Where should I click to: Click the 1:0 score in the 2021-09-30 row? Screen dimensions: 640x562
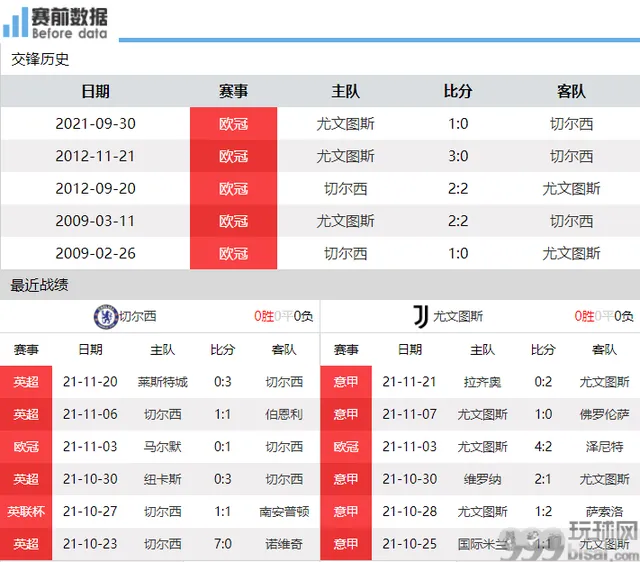coord(458,124)
